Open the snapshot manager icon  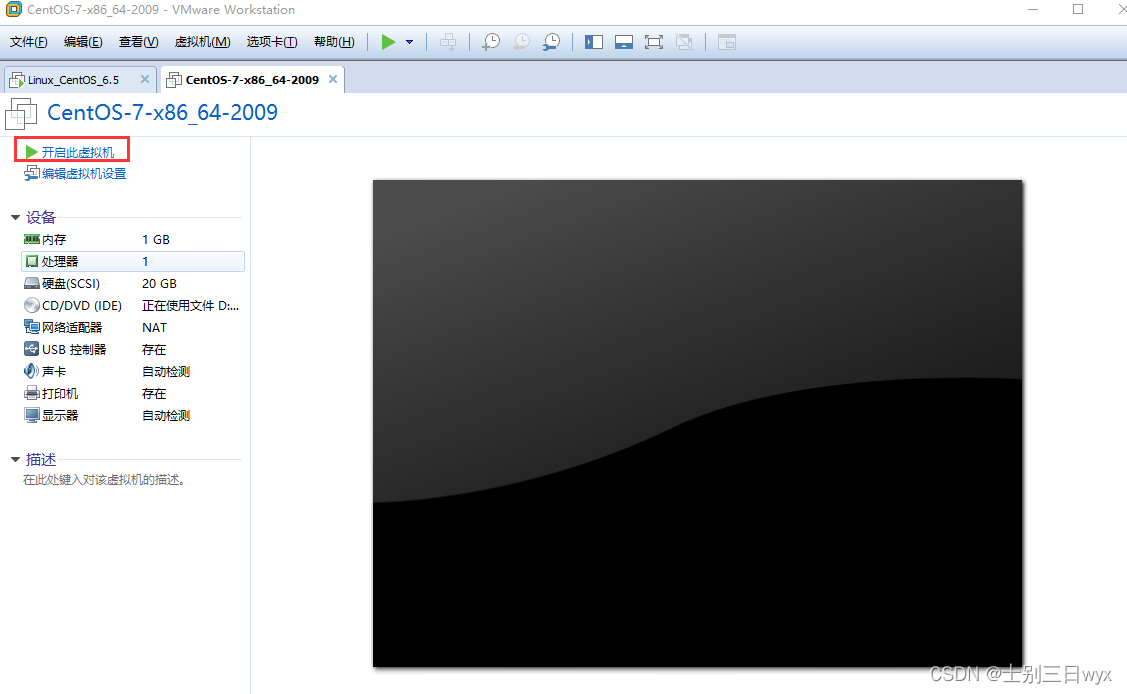coord(551,42)
